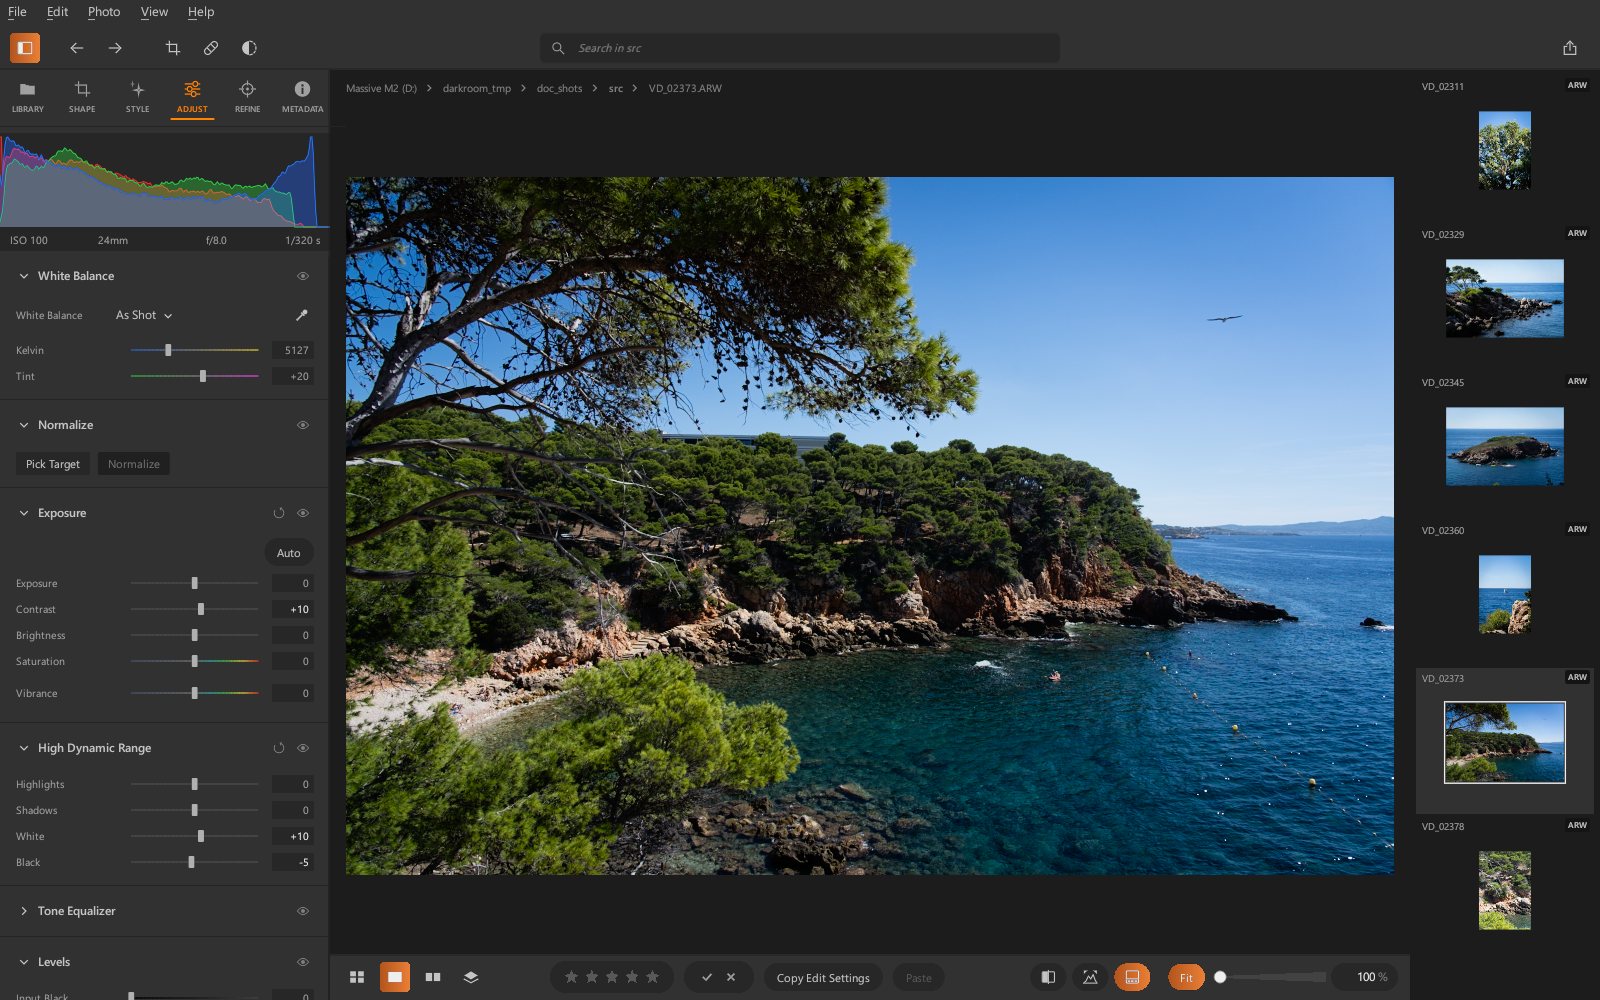Screen dimensions: 1600x1000
Task: Accept photo with checkmark flag
Action: tap(707, 977)
